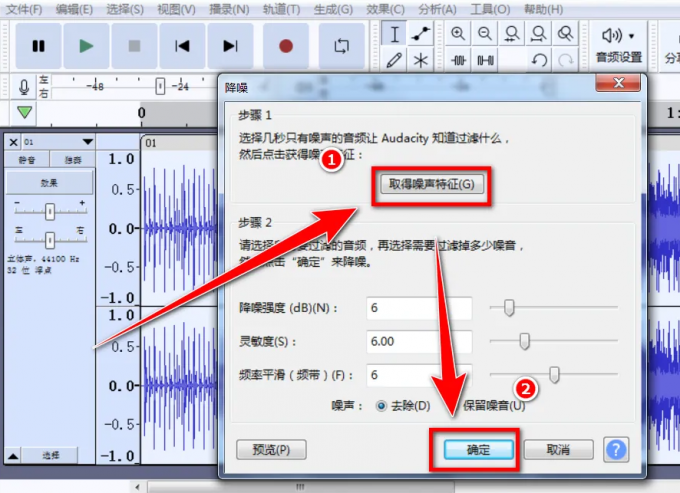Open the 工具(O) menu

click(490, 9)
